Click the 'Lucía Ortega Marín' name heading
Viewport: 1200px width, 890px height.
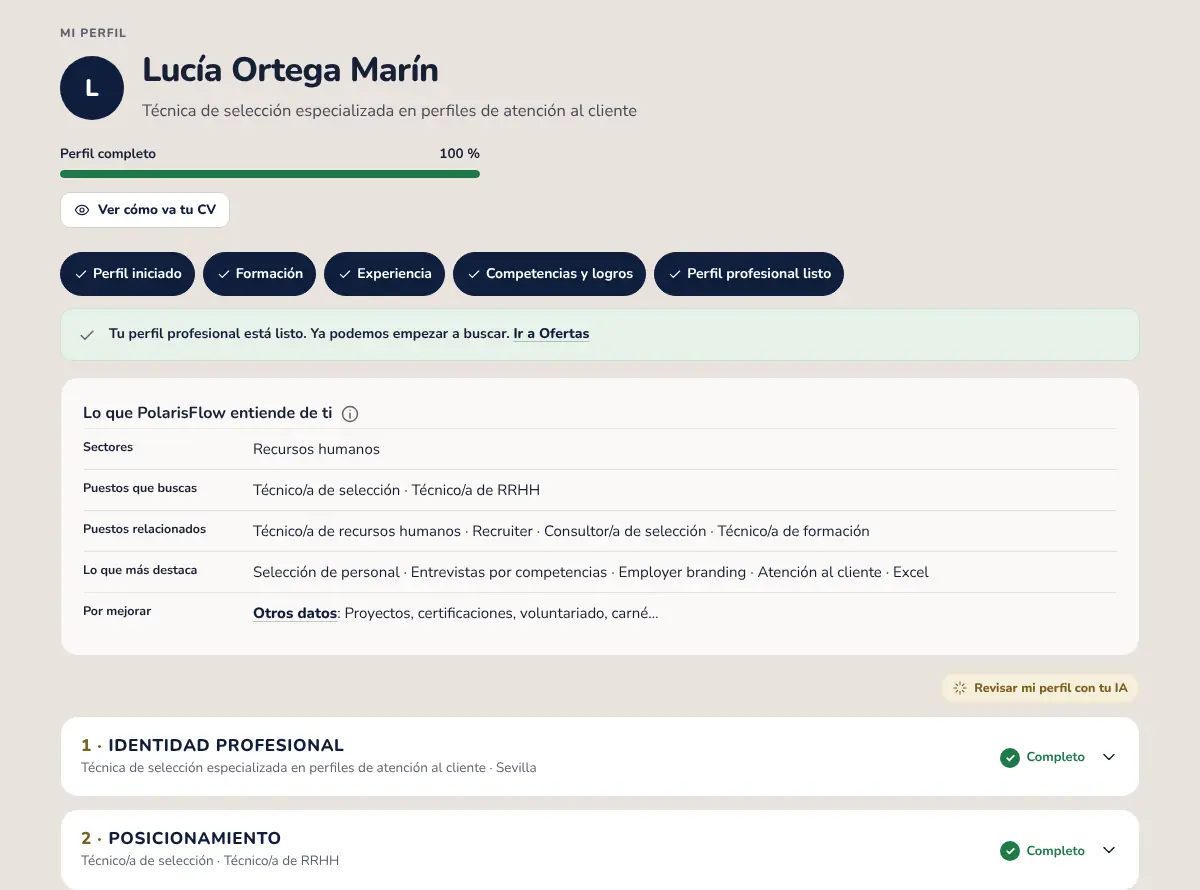tap(290, 70)
